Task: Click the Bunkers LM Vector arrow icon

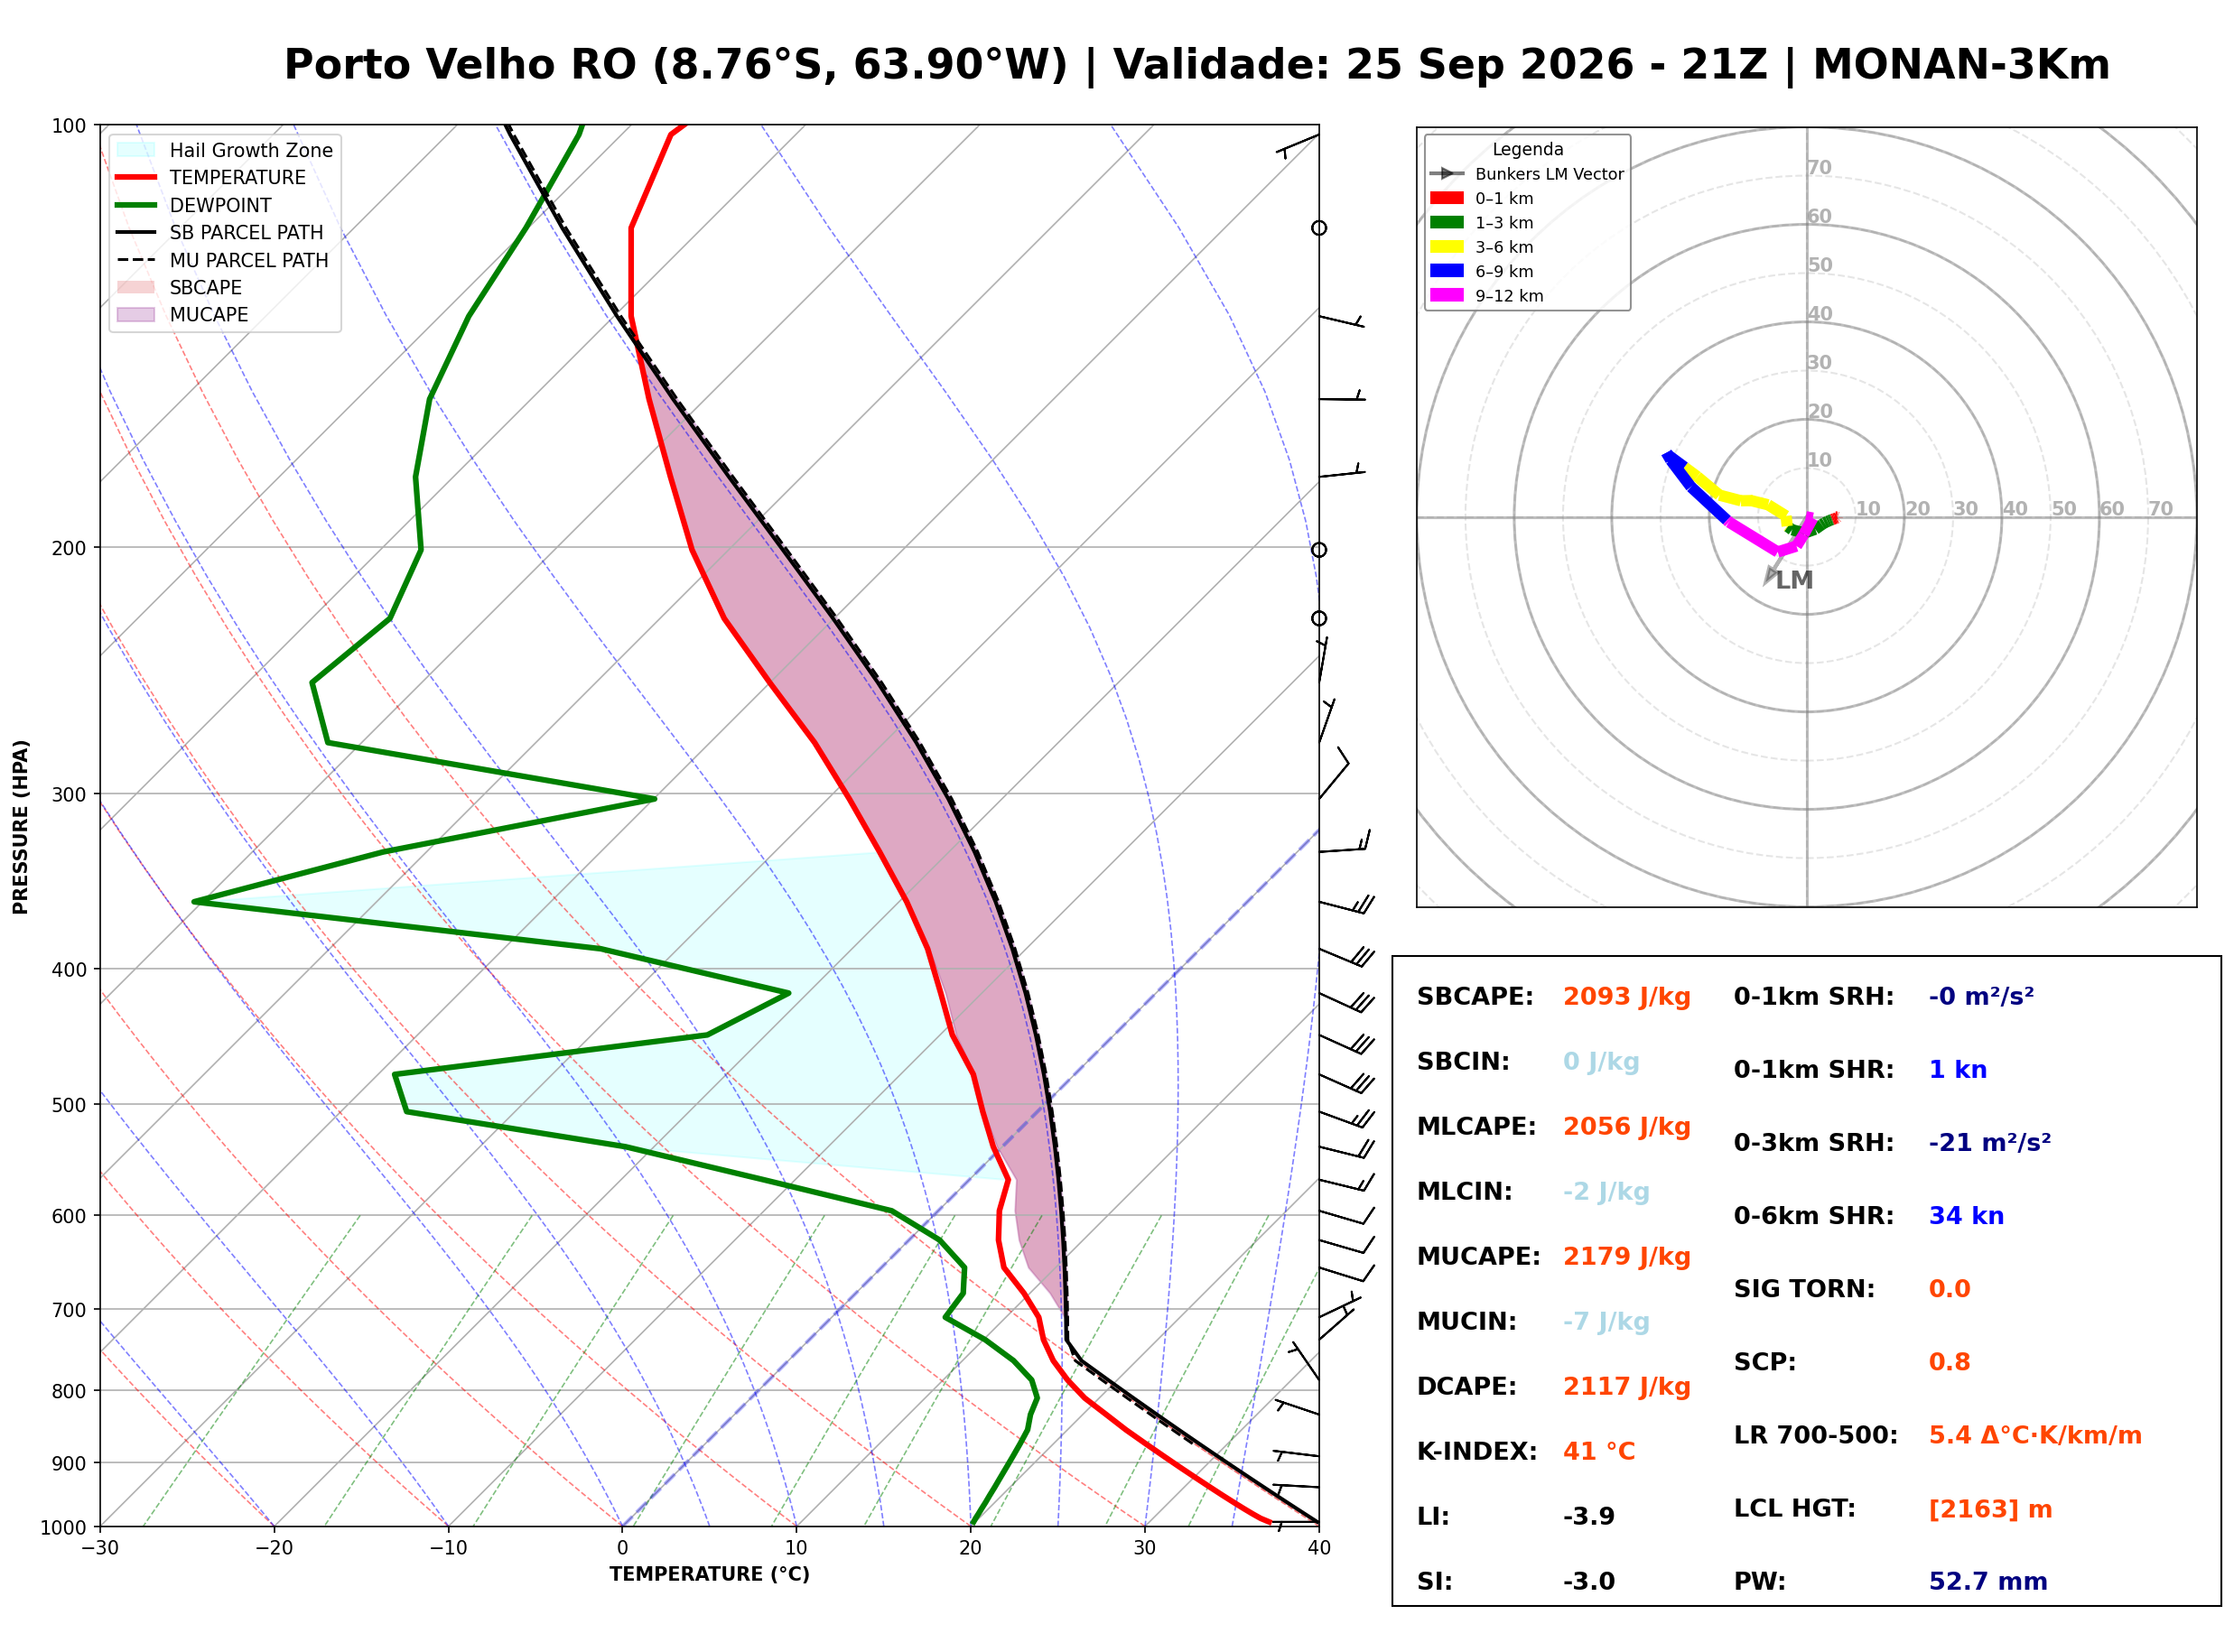Action: pyautogui.click(x=1447, y=174)
